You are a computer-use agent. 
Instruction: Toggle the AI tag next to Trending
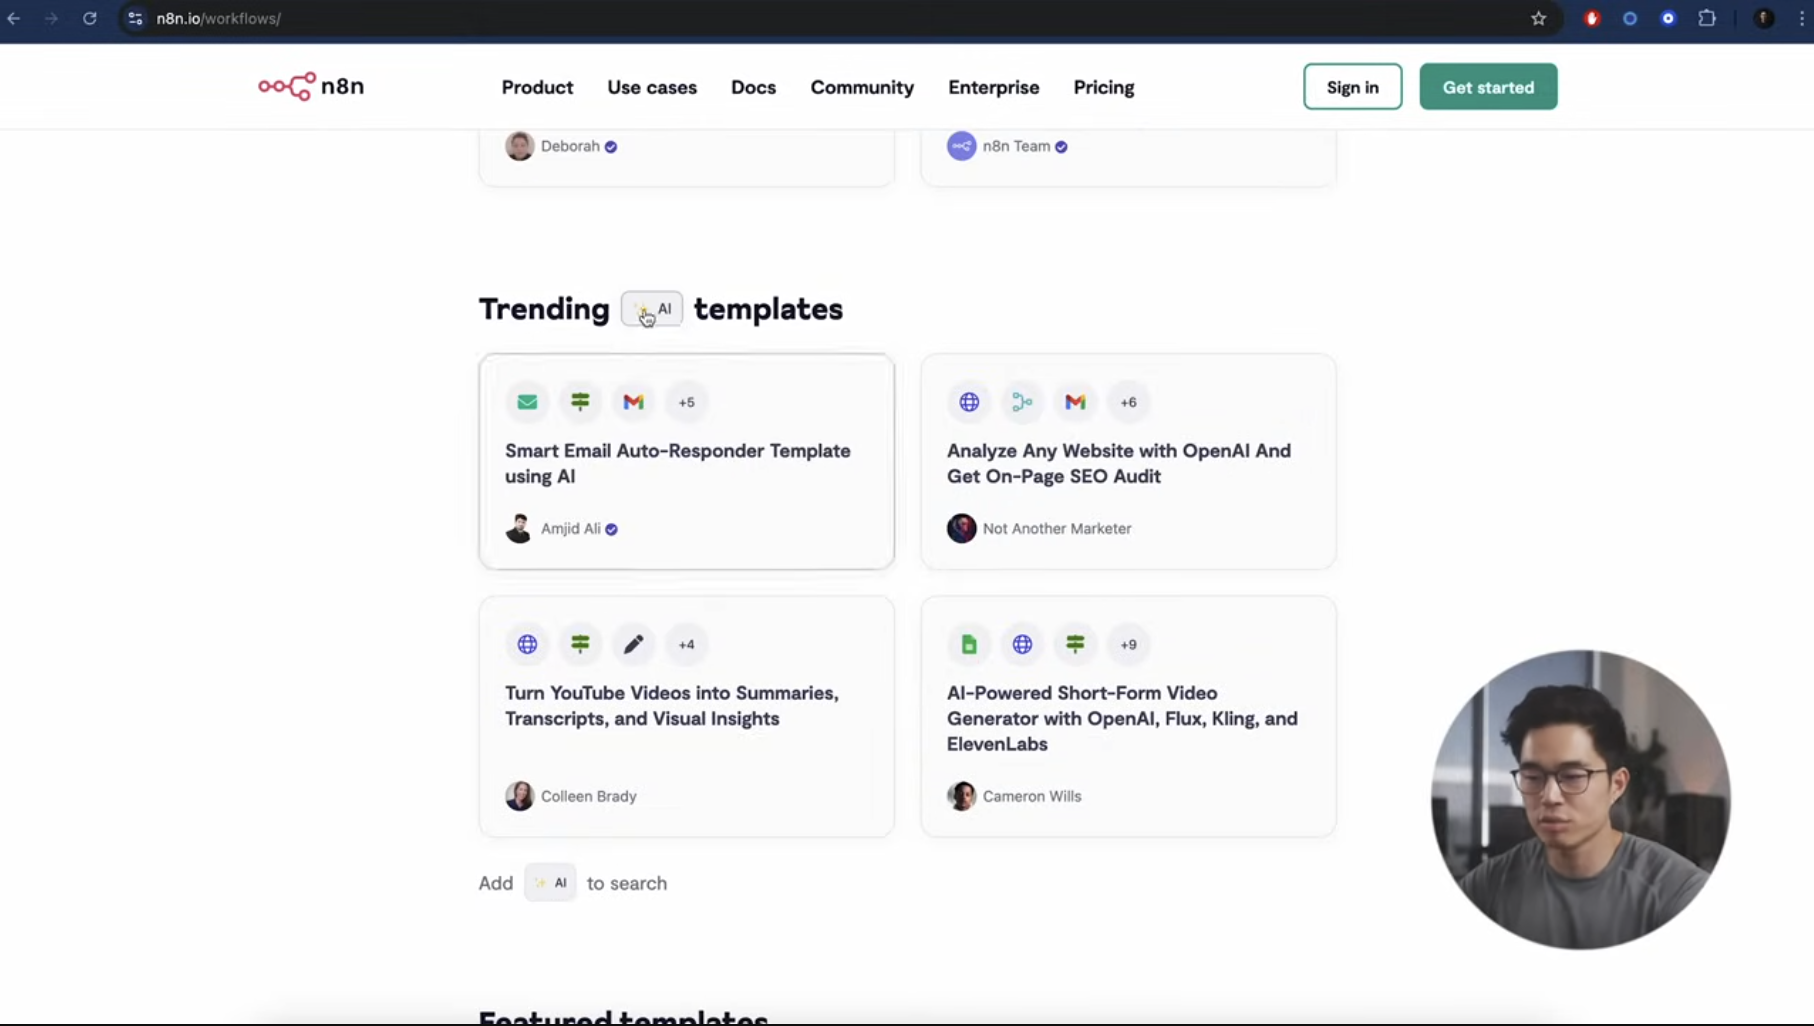pyautogui.click(x=652, y=309)
